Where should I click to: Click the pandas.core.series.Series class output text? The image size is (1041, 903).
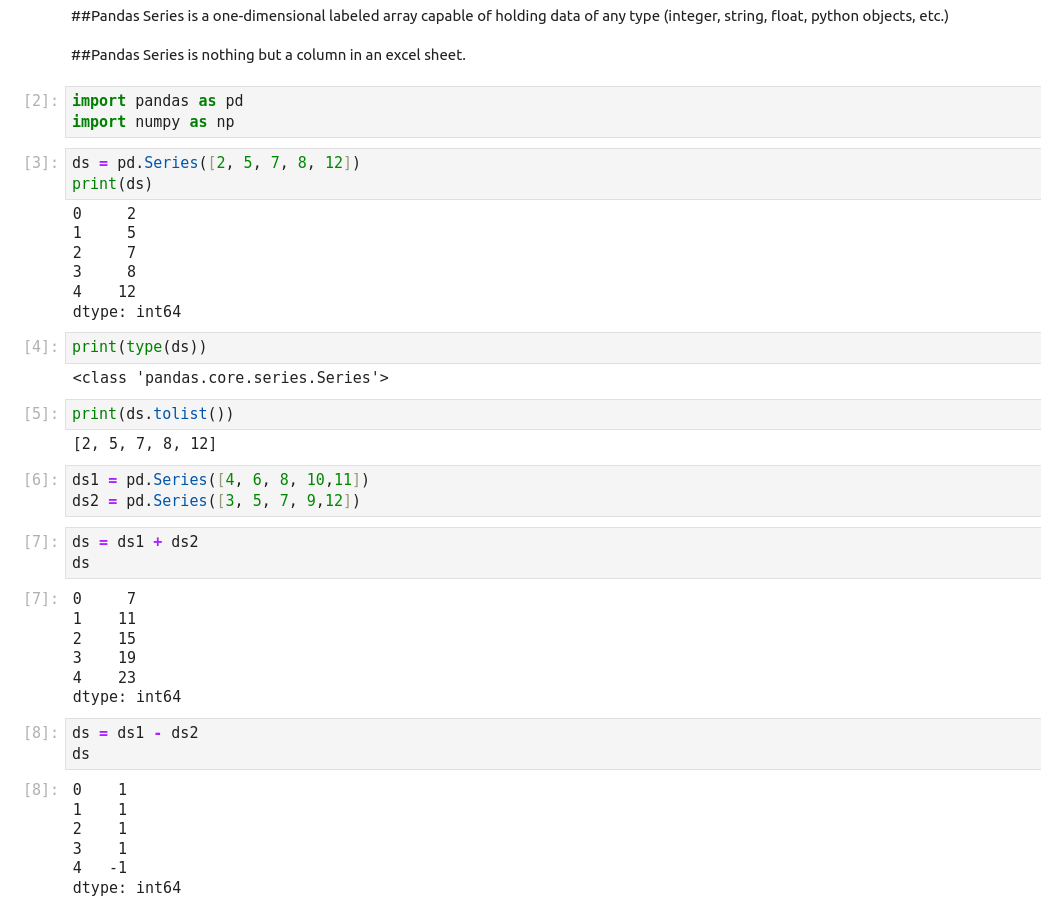[x=230, y=378]
